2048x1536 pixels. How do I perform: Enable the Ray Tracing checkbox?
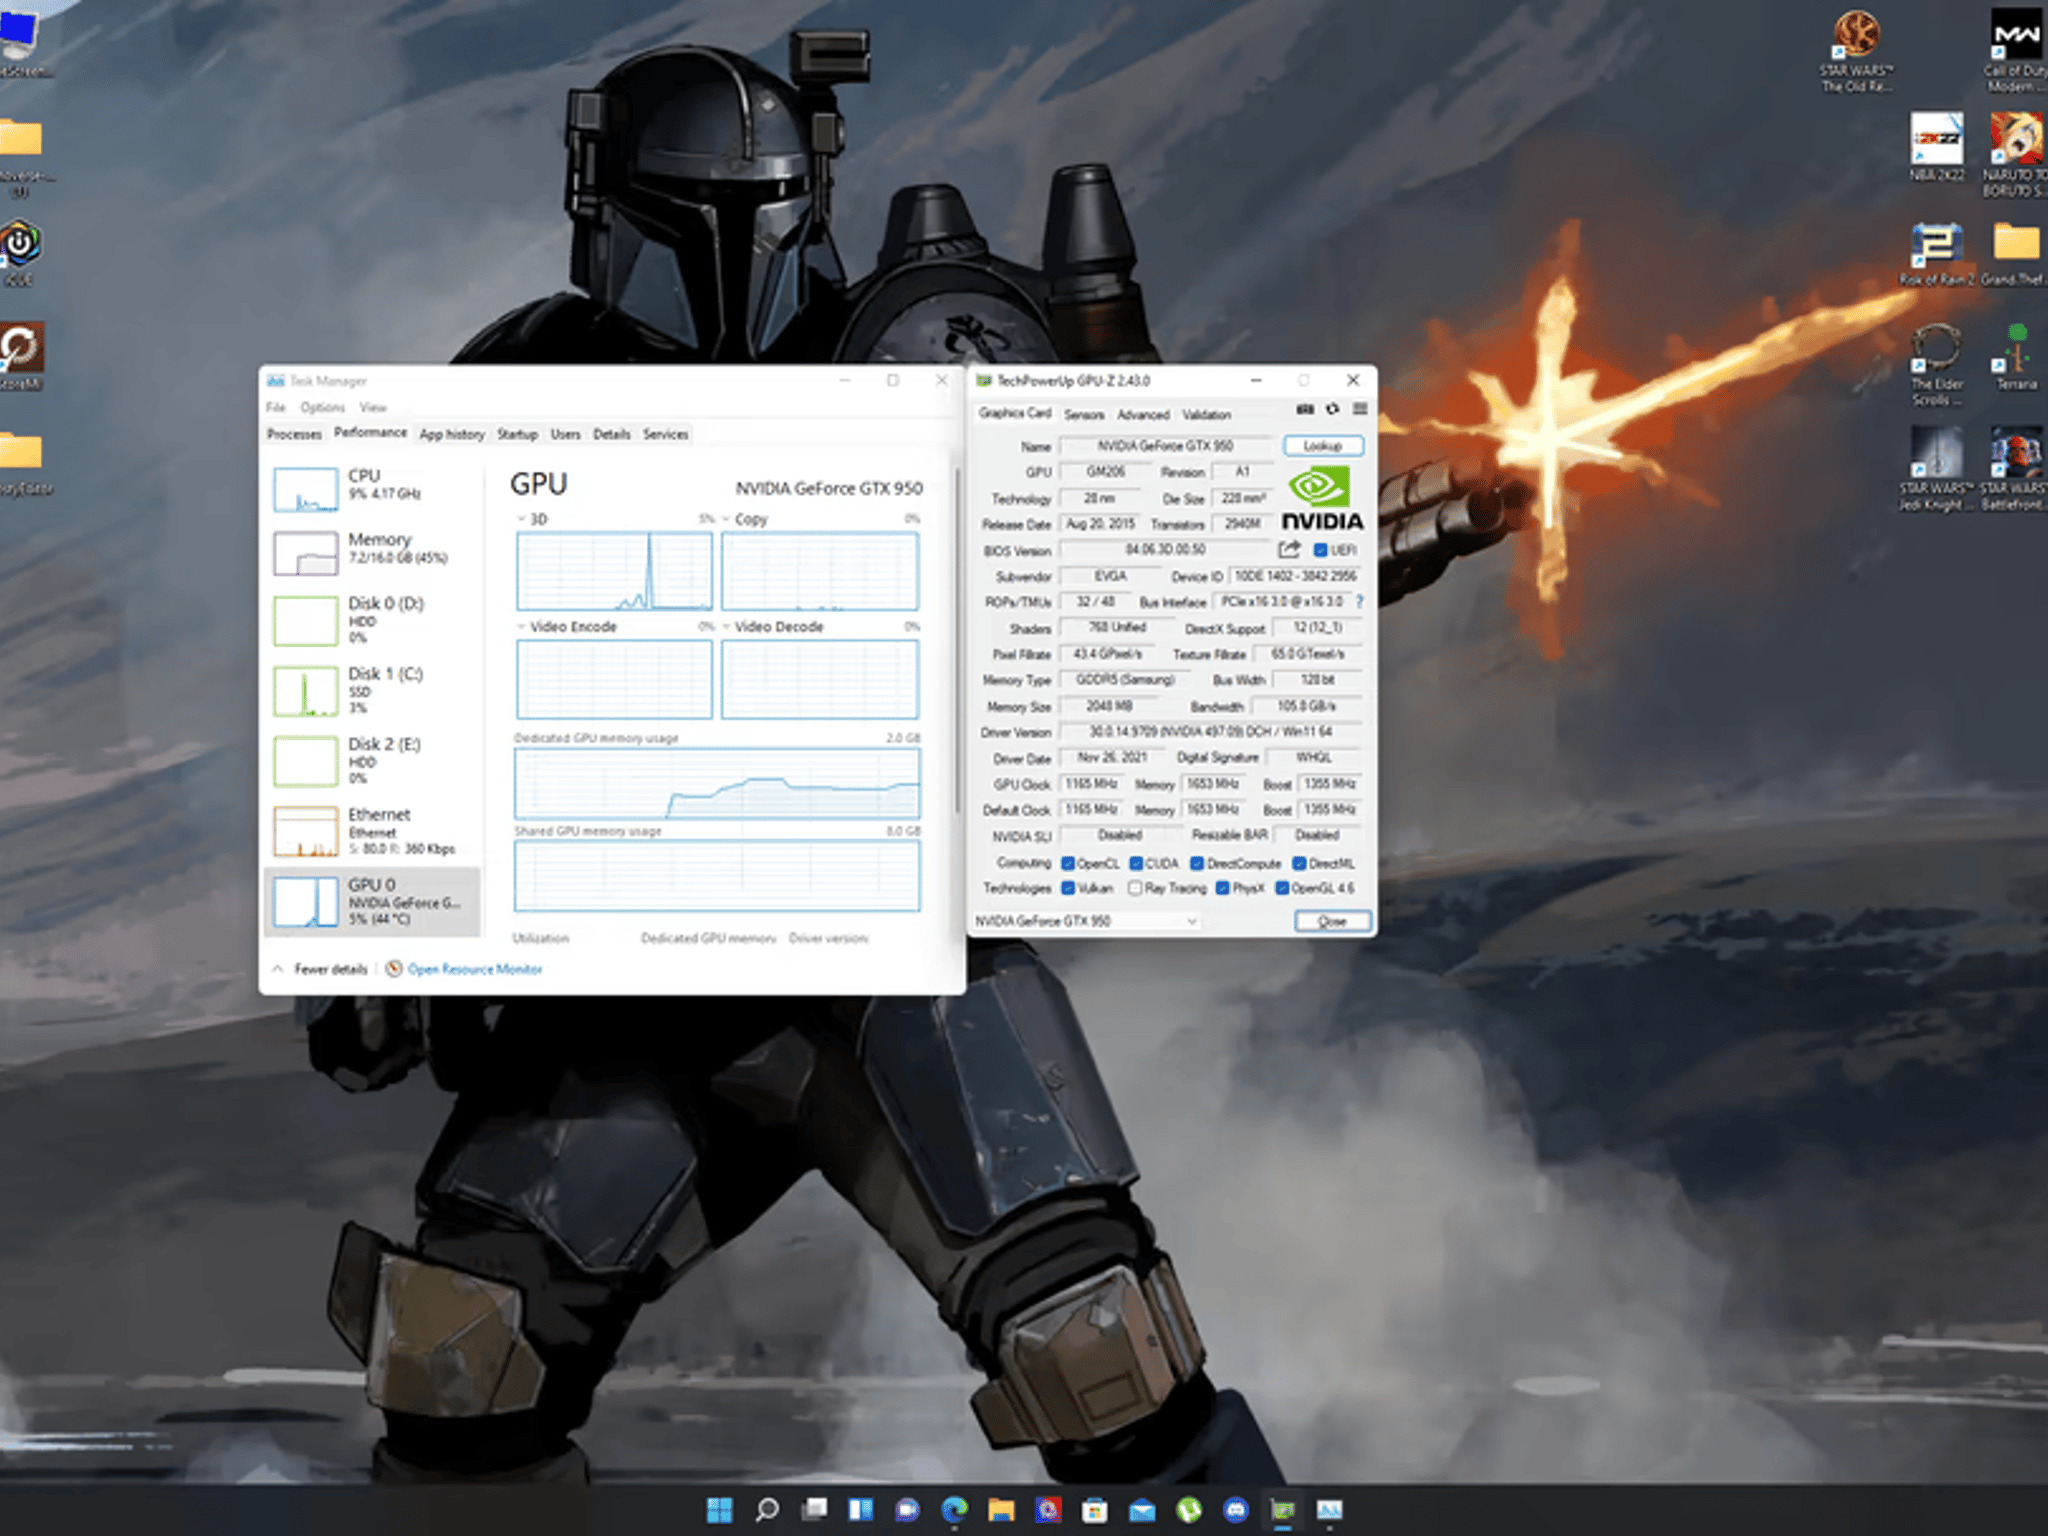pos(1135,888)
